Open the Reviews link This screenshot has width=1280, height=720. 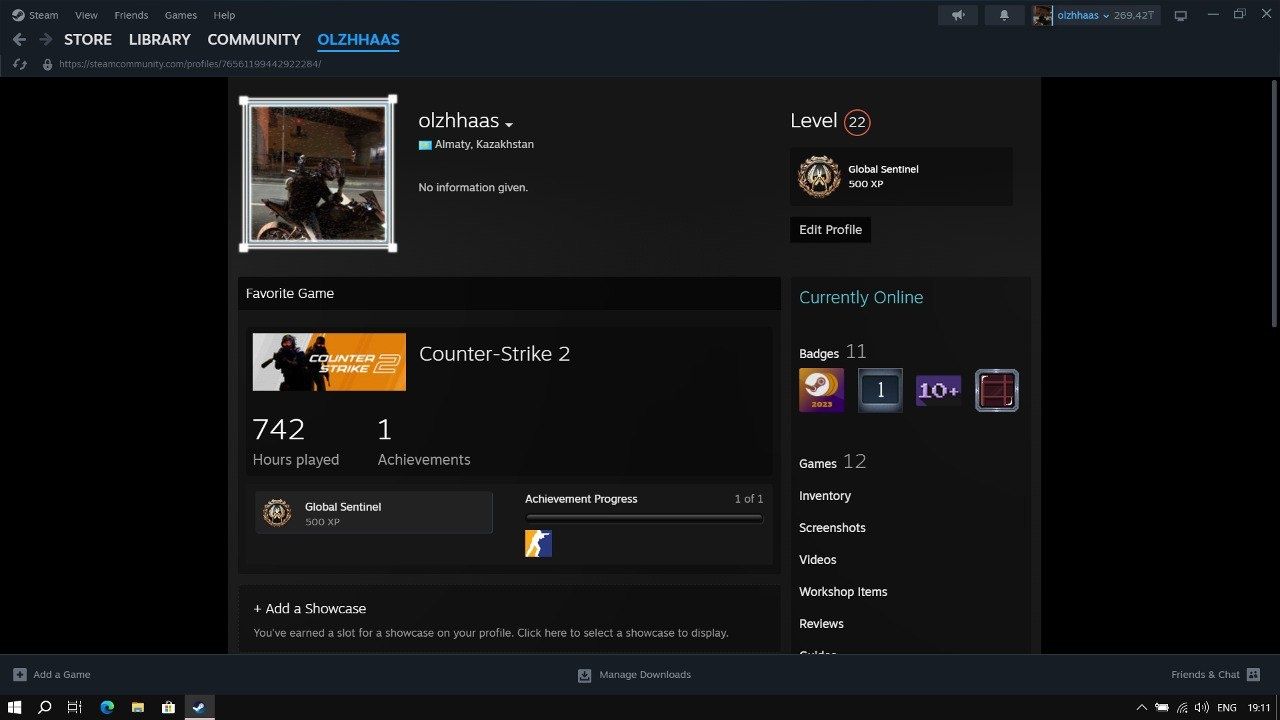tap(821, 624)
